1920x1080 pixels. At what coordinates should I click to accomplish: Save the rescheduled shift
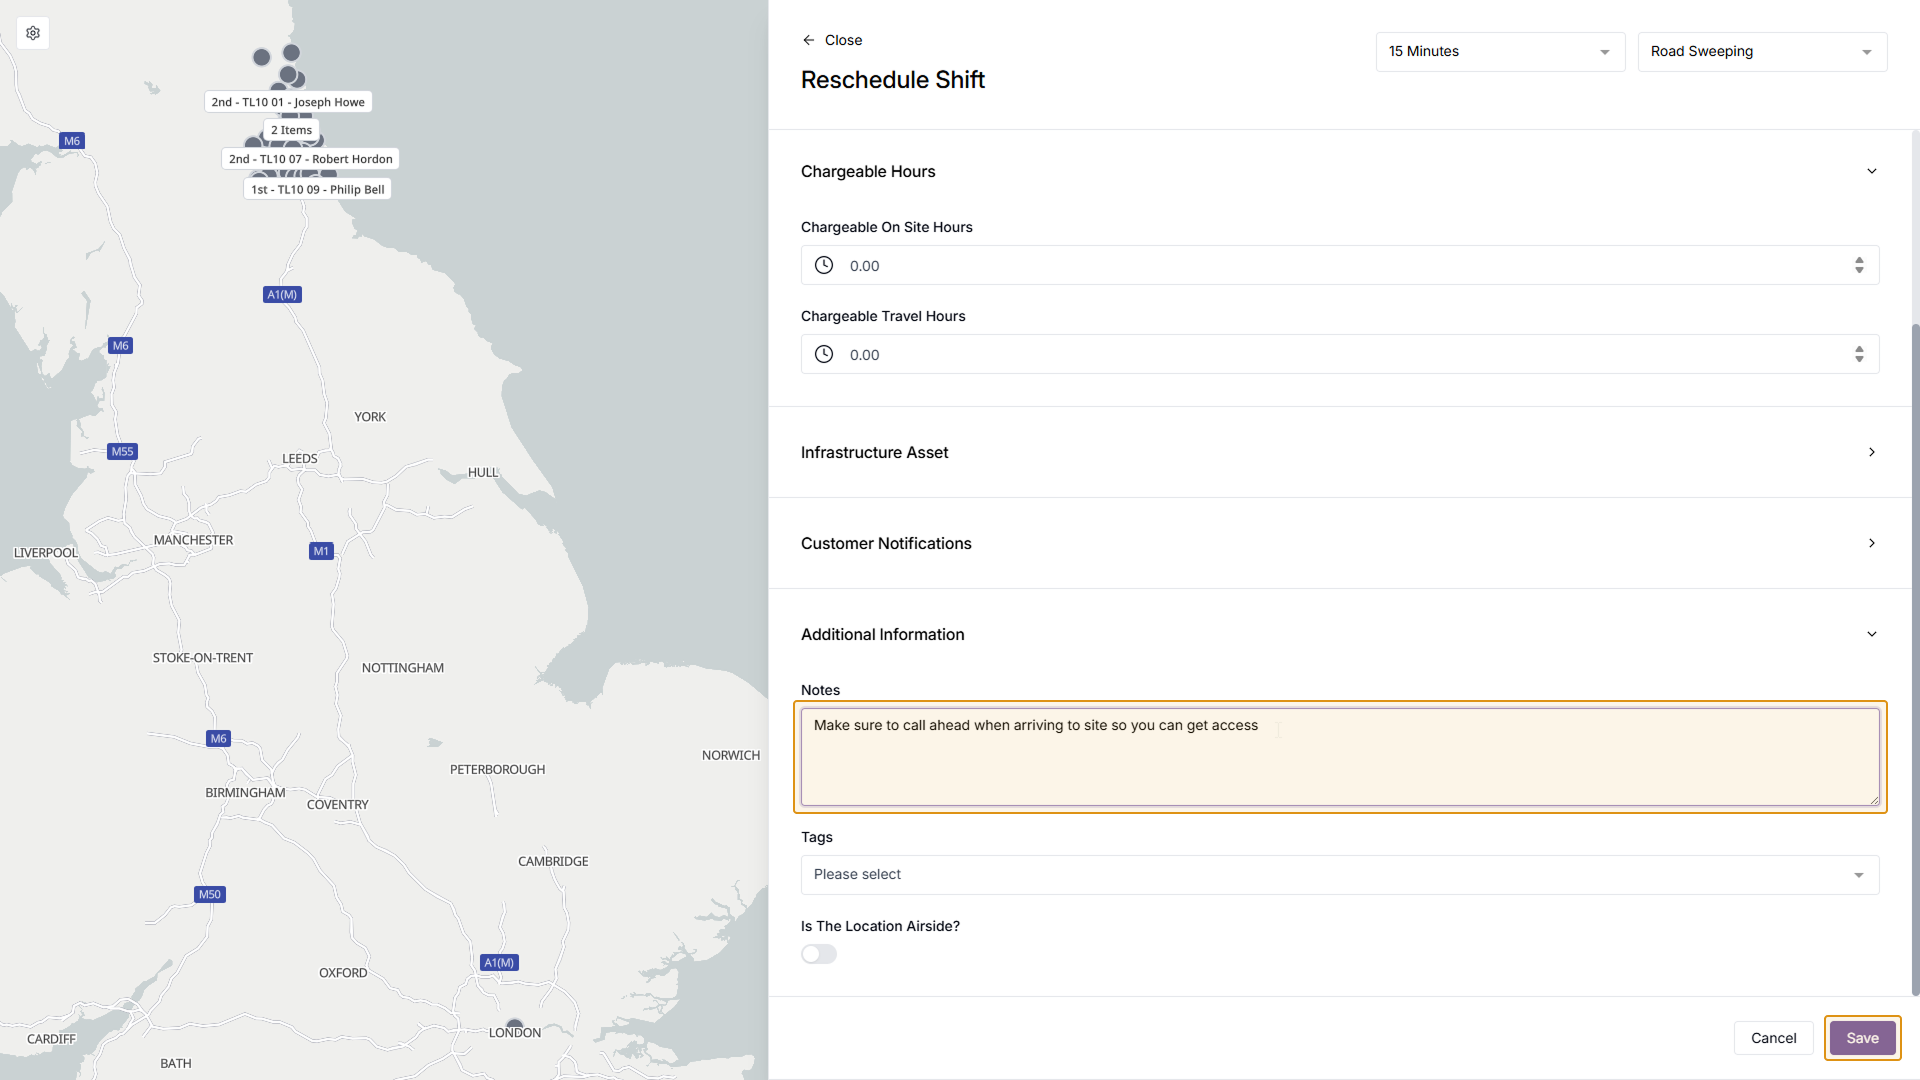pos(1862,1038)
